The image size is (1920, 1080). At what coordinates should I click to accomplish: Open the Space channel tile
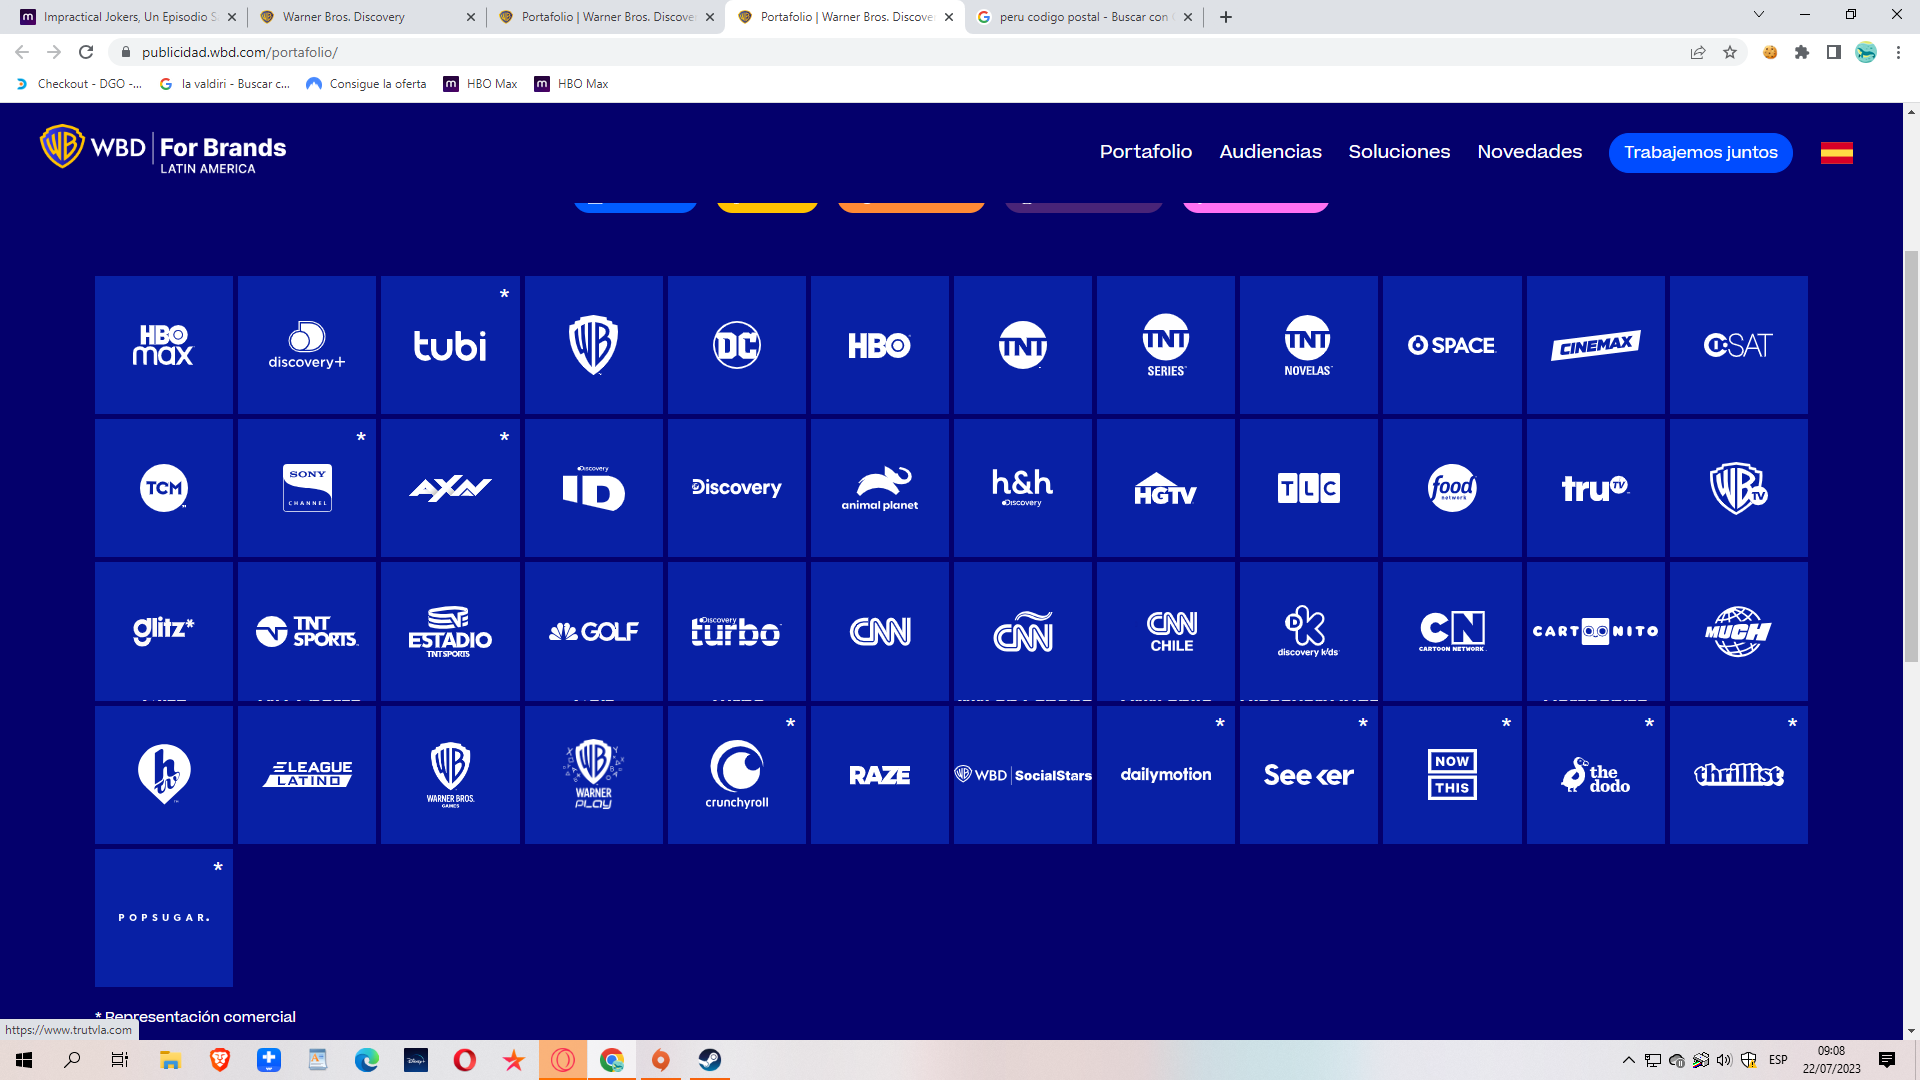click(x=1452, y=345)
